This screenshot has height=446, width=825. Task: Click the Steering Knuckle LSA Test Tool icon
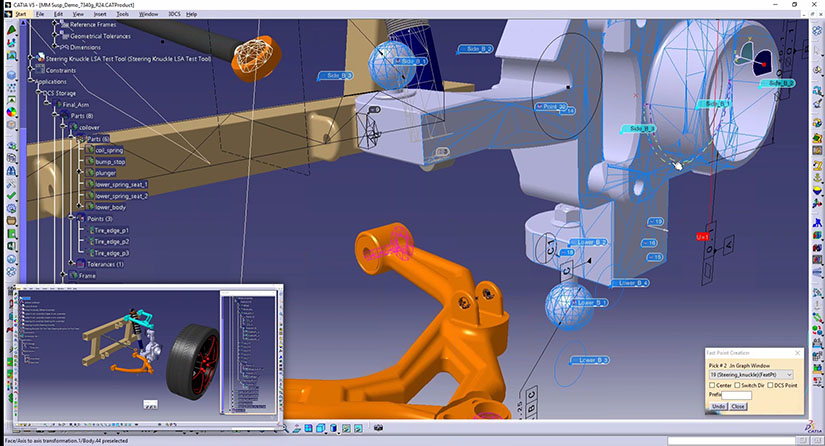(40, 59)
